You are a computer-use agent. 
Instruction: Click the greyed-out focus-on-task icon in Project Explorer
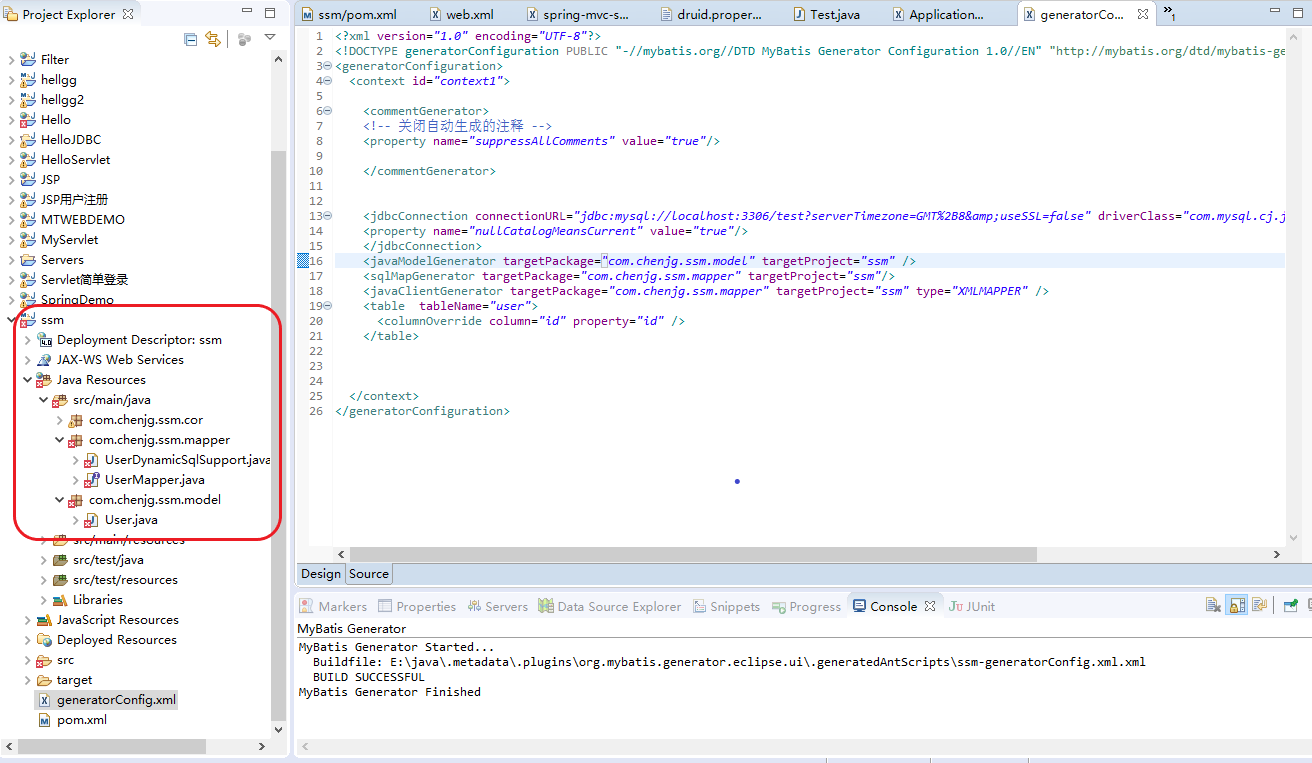point(244,39)
